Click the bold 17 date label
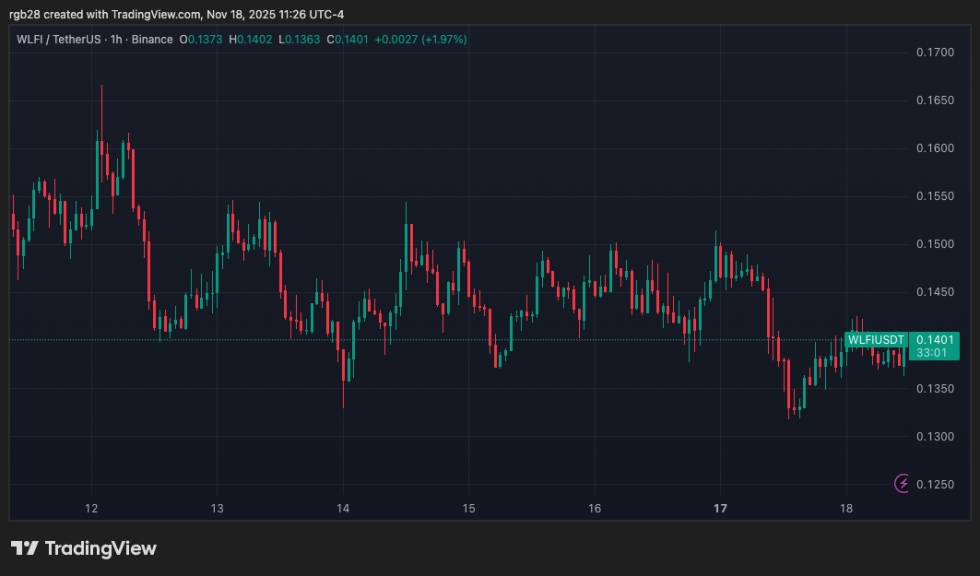Image resolution: width=980 pixels, height=576 pixels. click(x=720, y=508)
